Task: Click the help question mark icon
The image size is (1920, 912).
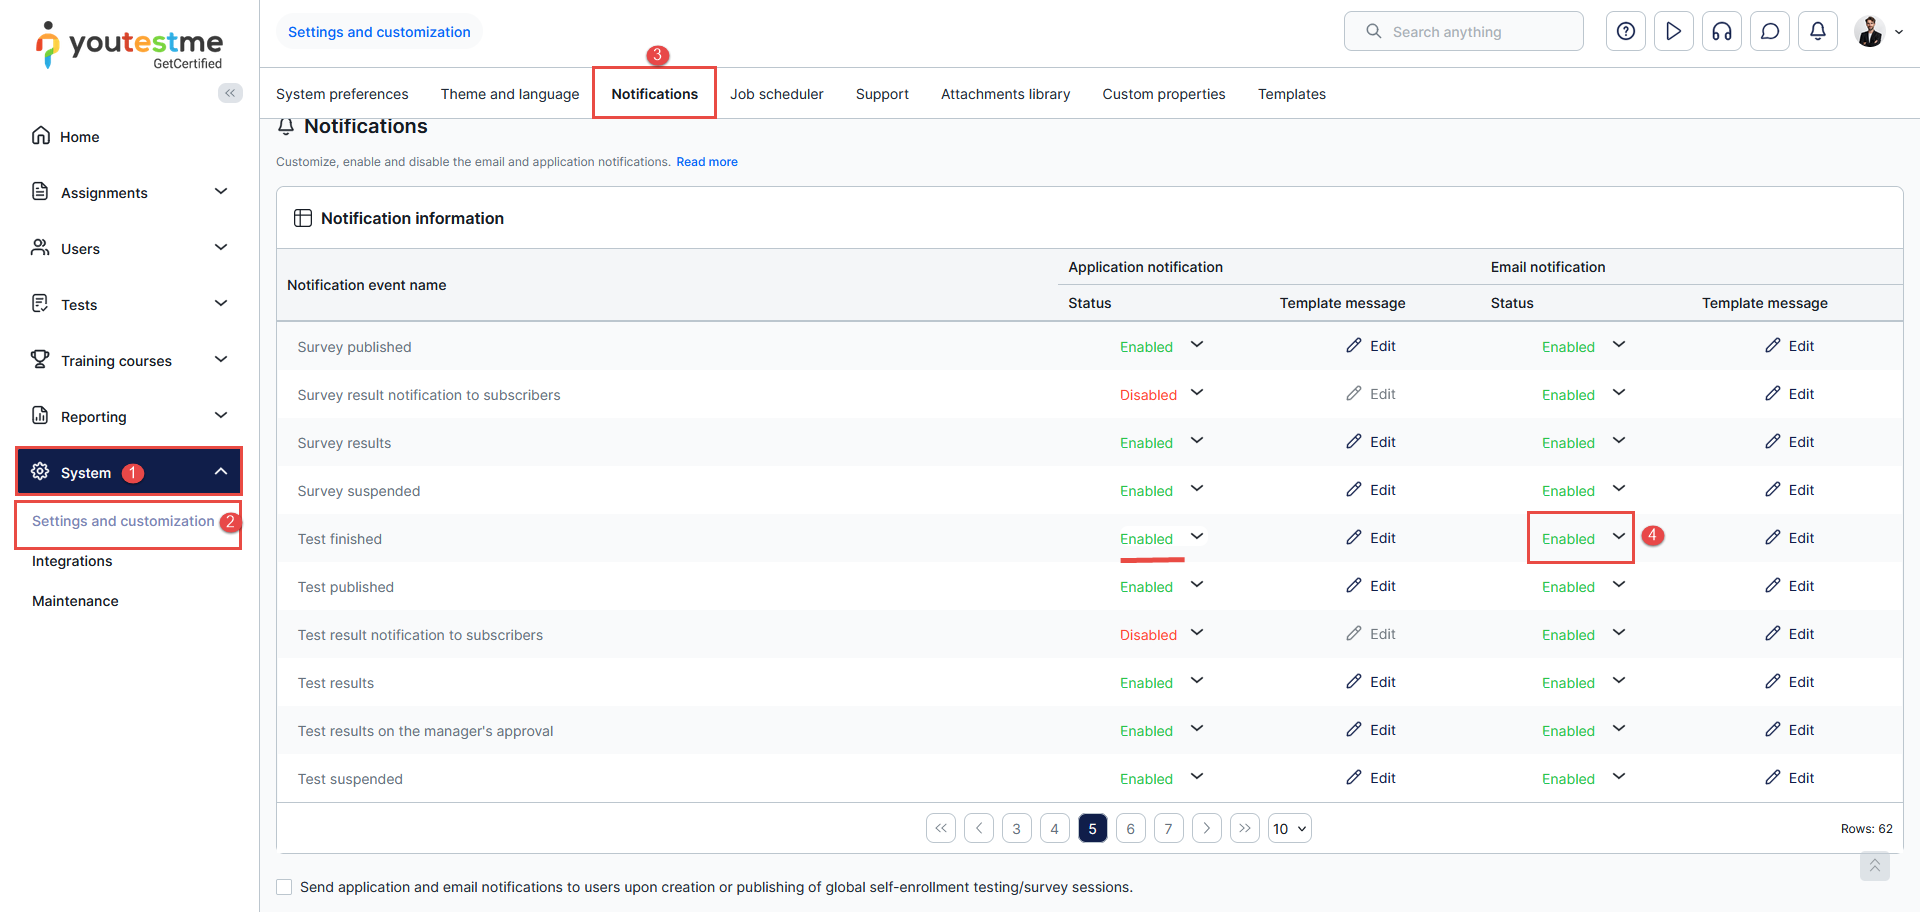Action: pos(1625,32)
